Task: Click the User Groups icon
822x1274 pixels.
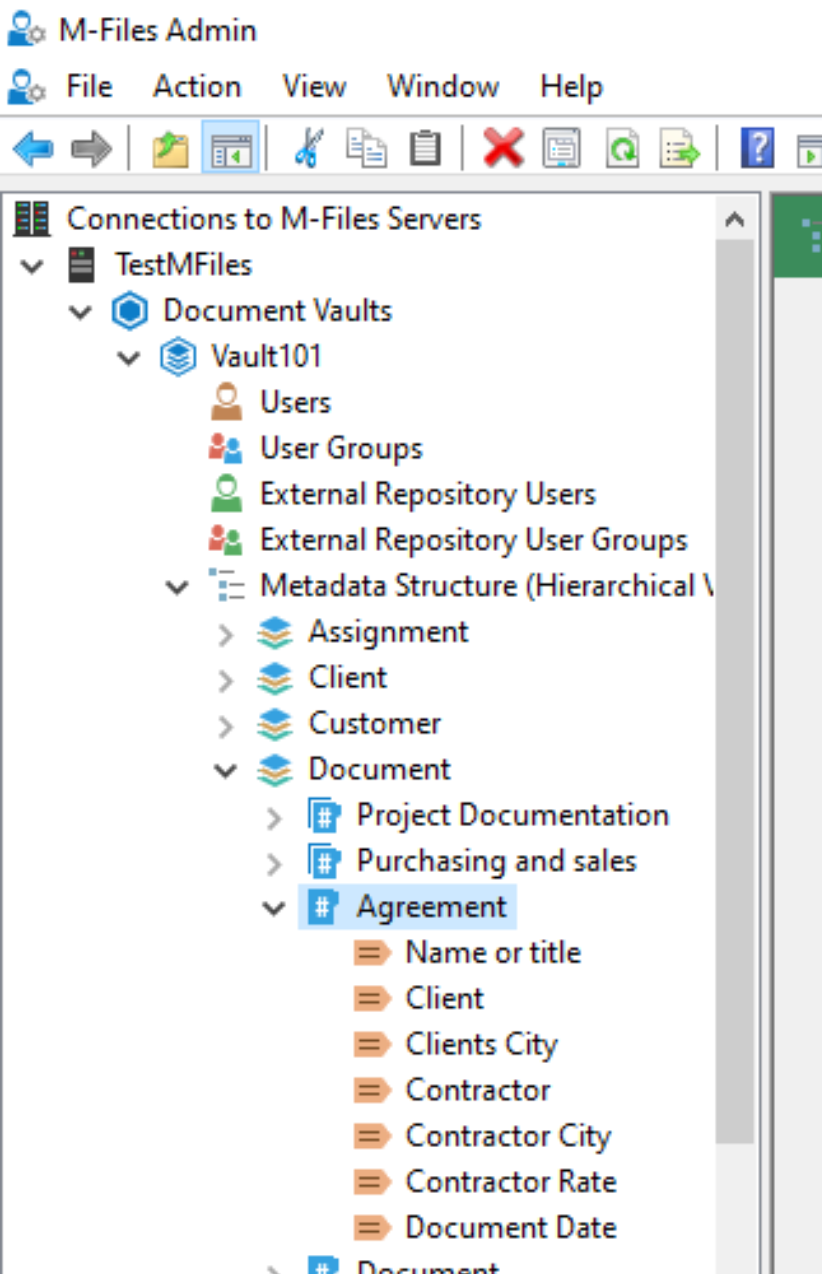Action: click(226, 448)
